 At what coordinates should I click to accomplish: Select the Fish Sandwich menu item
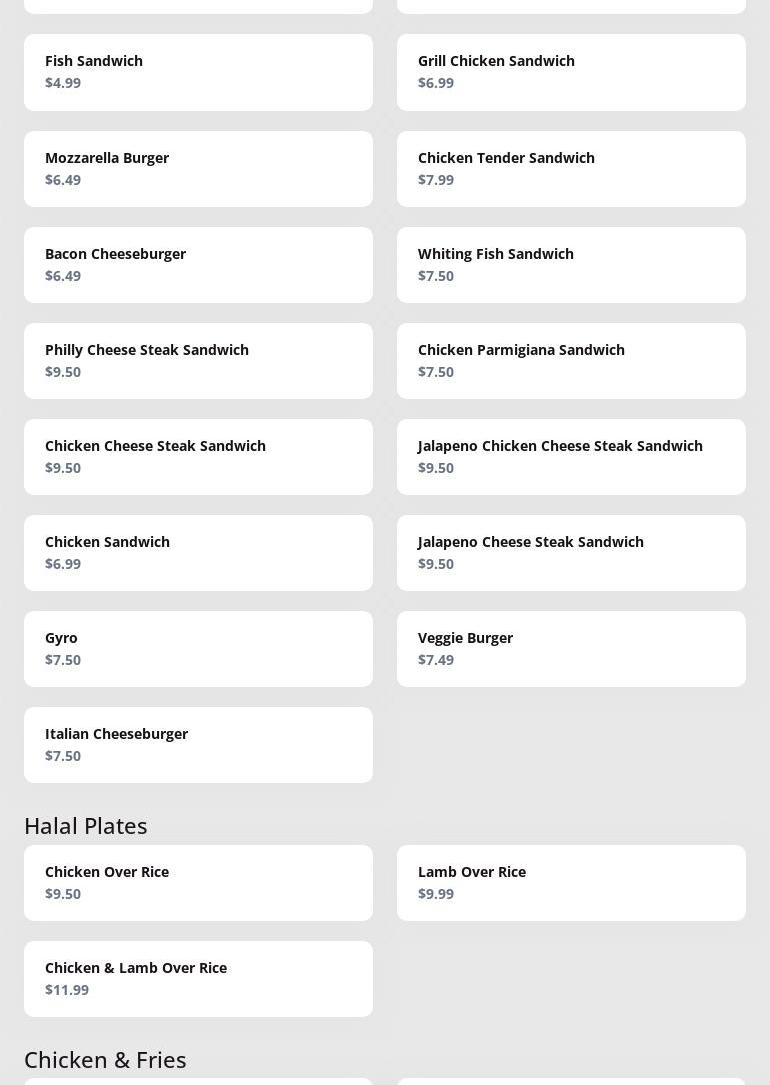(199, 73)
